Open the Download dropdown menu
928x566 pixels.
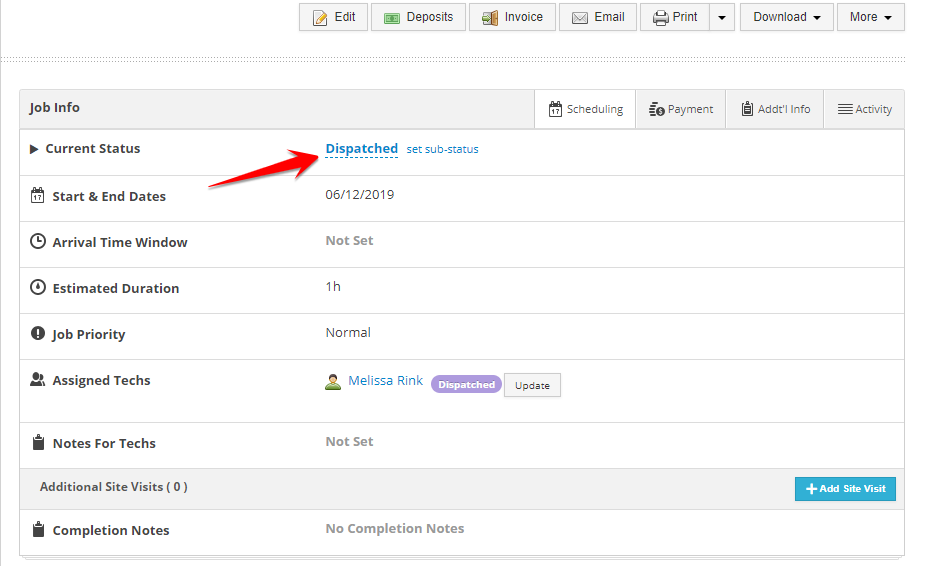point(786,17)
